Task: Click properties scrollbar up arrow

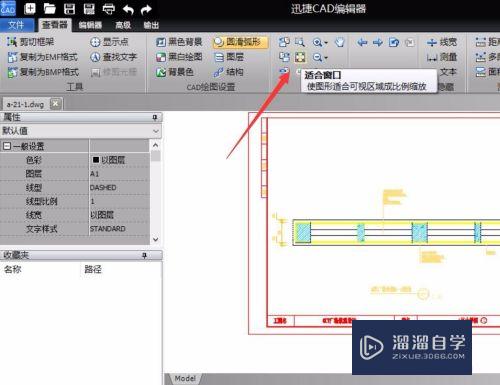Action: [155, 145]
